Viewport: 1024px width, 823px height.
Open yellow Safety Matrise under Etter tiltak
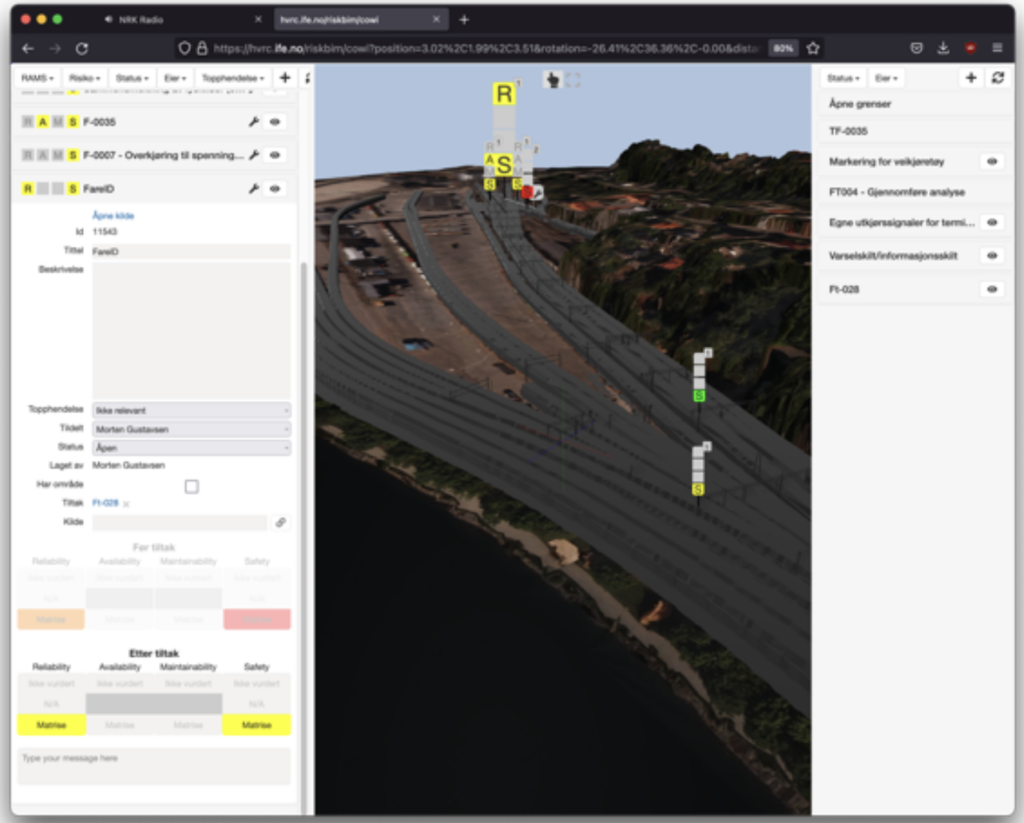(x=257, y=725)
